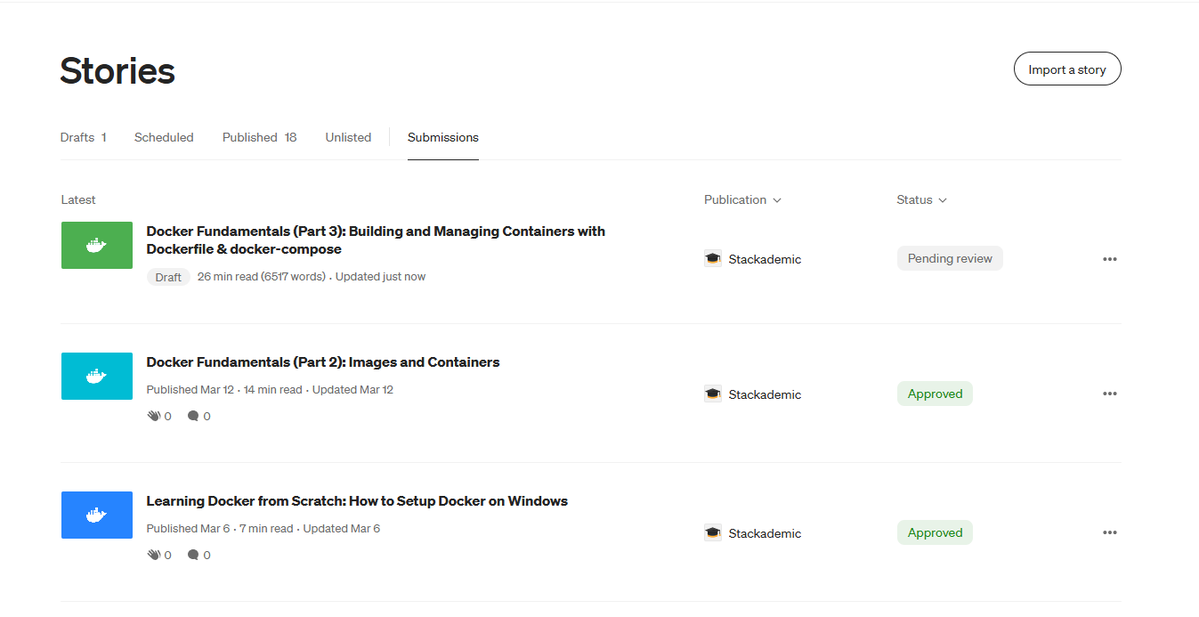Click comment icon on Docker Fundamentals Part 2

[x=193, y=416]
